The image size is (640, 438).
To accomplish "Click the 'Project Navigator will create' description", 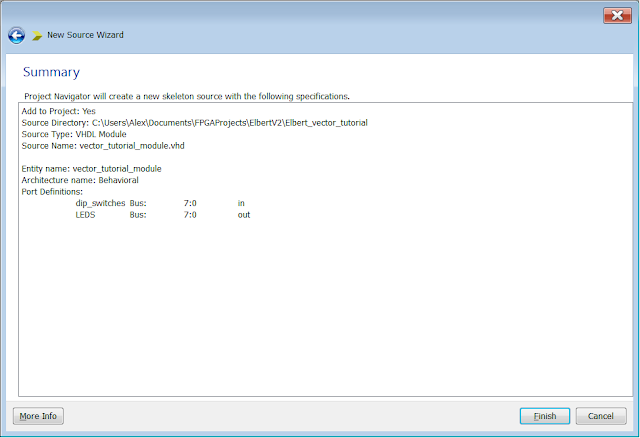I will click(x=187, y=96).
